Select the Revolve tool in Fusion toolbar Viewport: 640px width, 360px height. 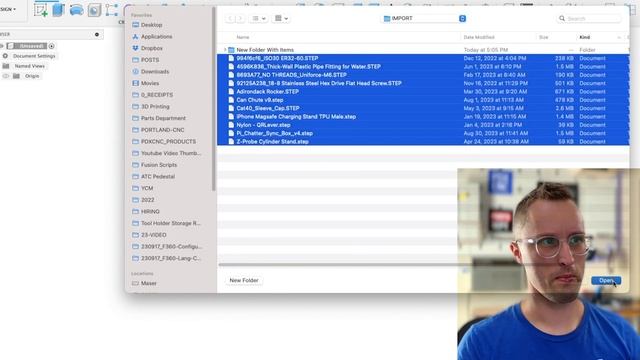pyautogui.click(x=76, y=10)
